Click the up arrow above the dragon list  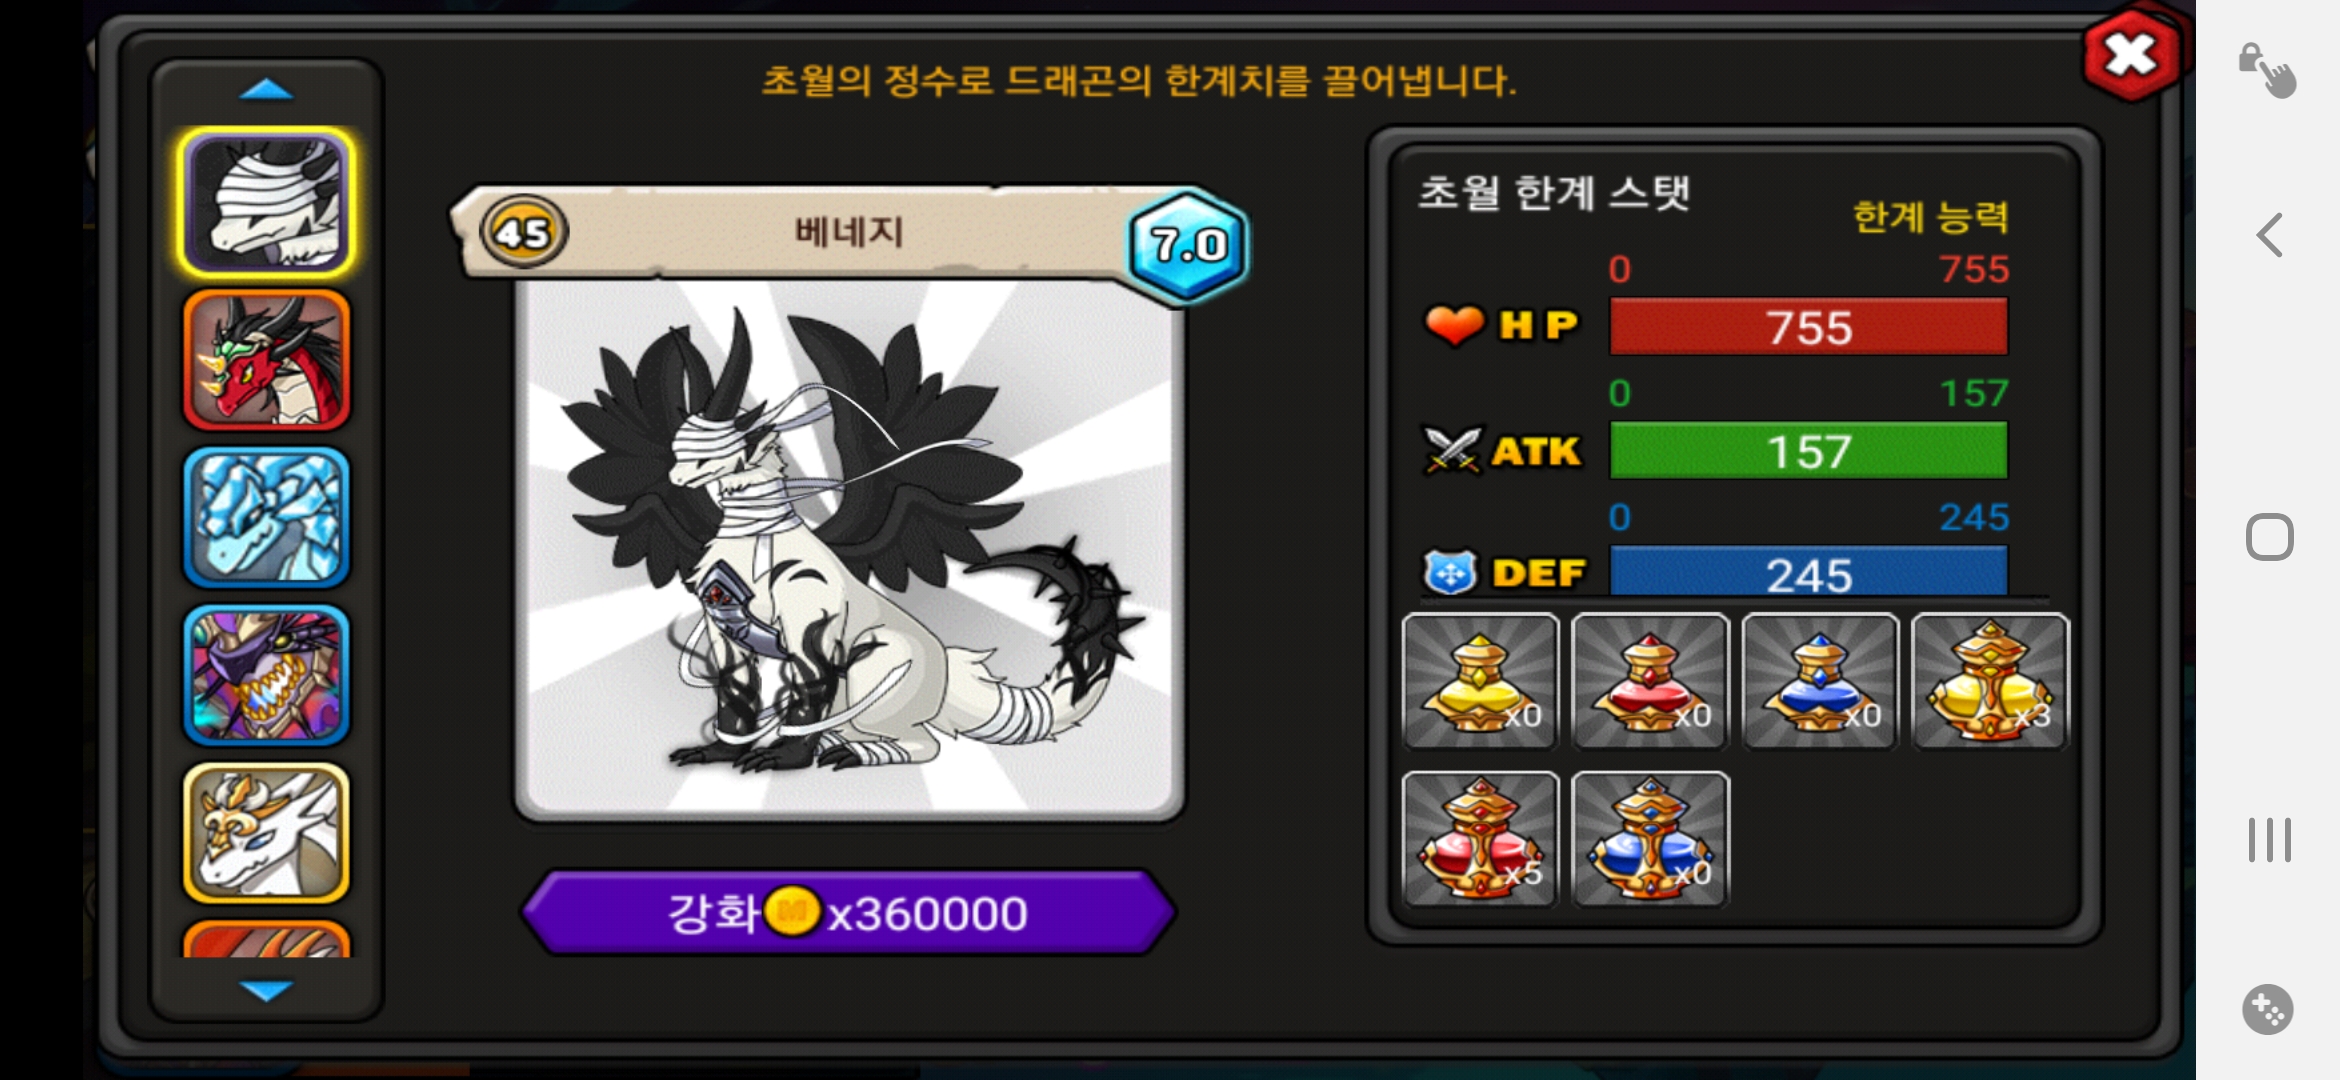tap(266, 90)
